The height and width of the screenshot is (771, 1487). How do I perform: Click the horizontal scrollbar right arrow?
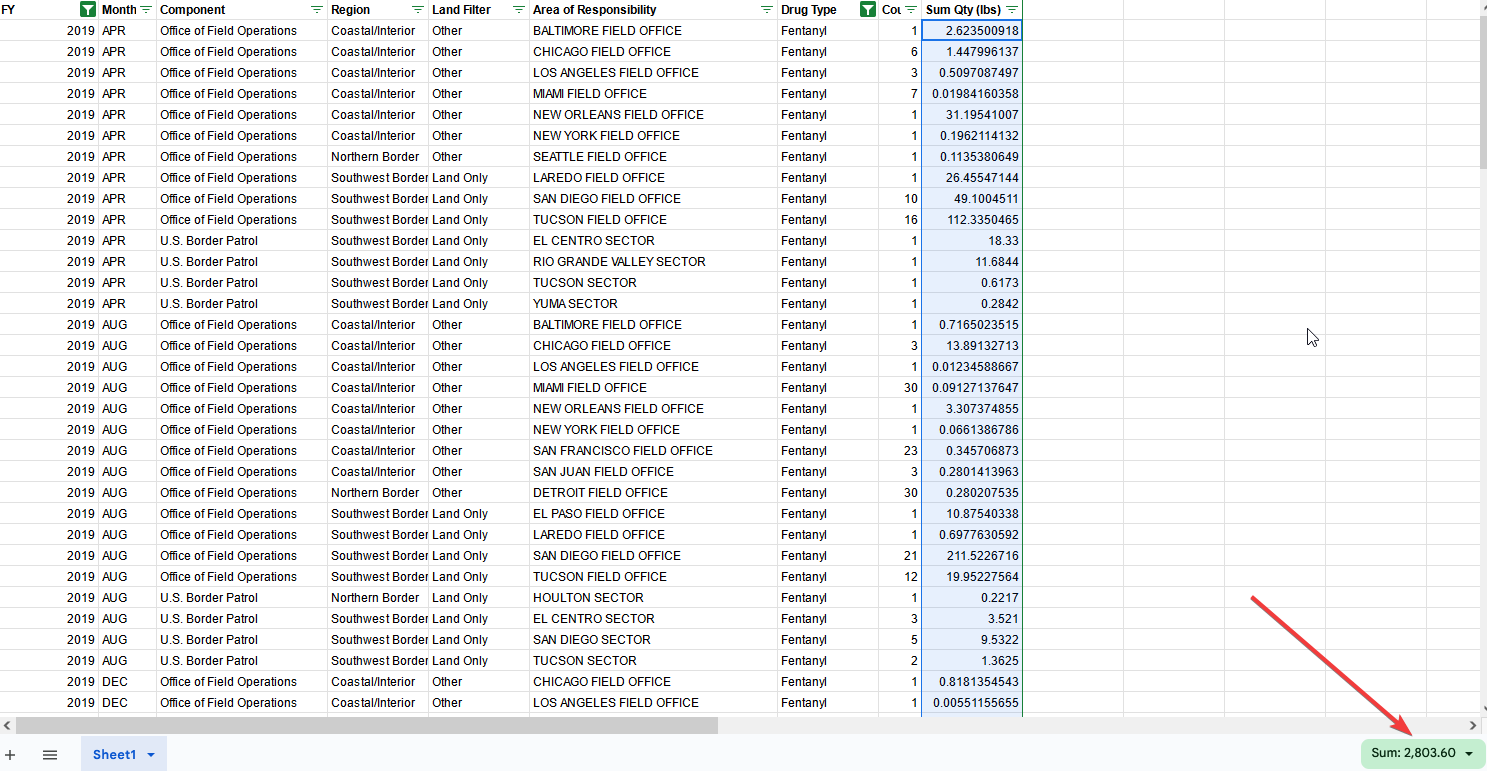[1472, 725]
